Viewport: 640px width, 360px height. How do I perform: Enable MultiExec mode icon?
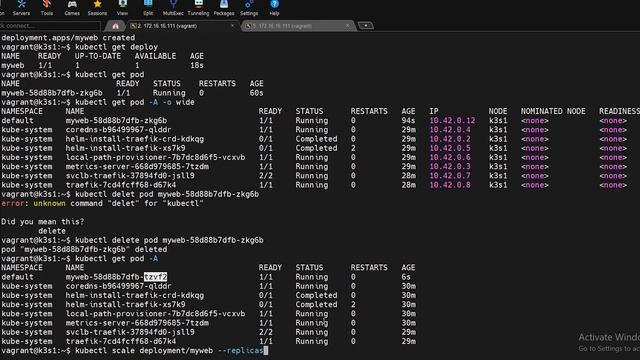click(x=173, y=7)
